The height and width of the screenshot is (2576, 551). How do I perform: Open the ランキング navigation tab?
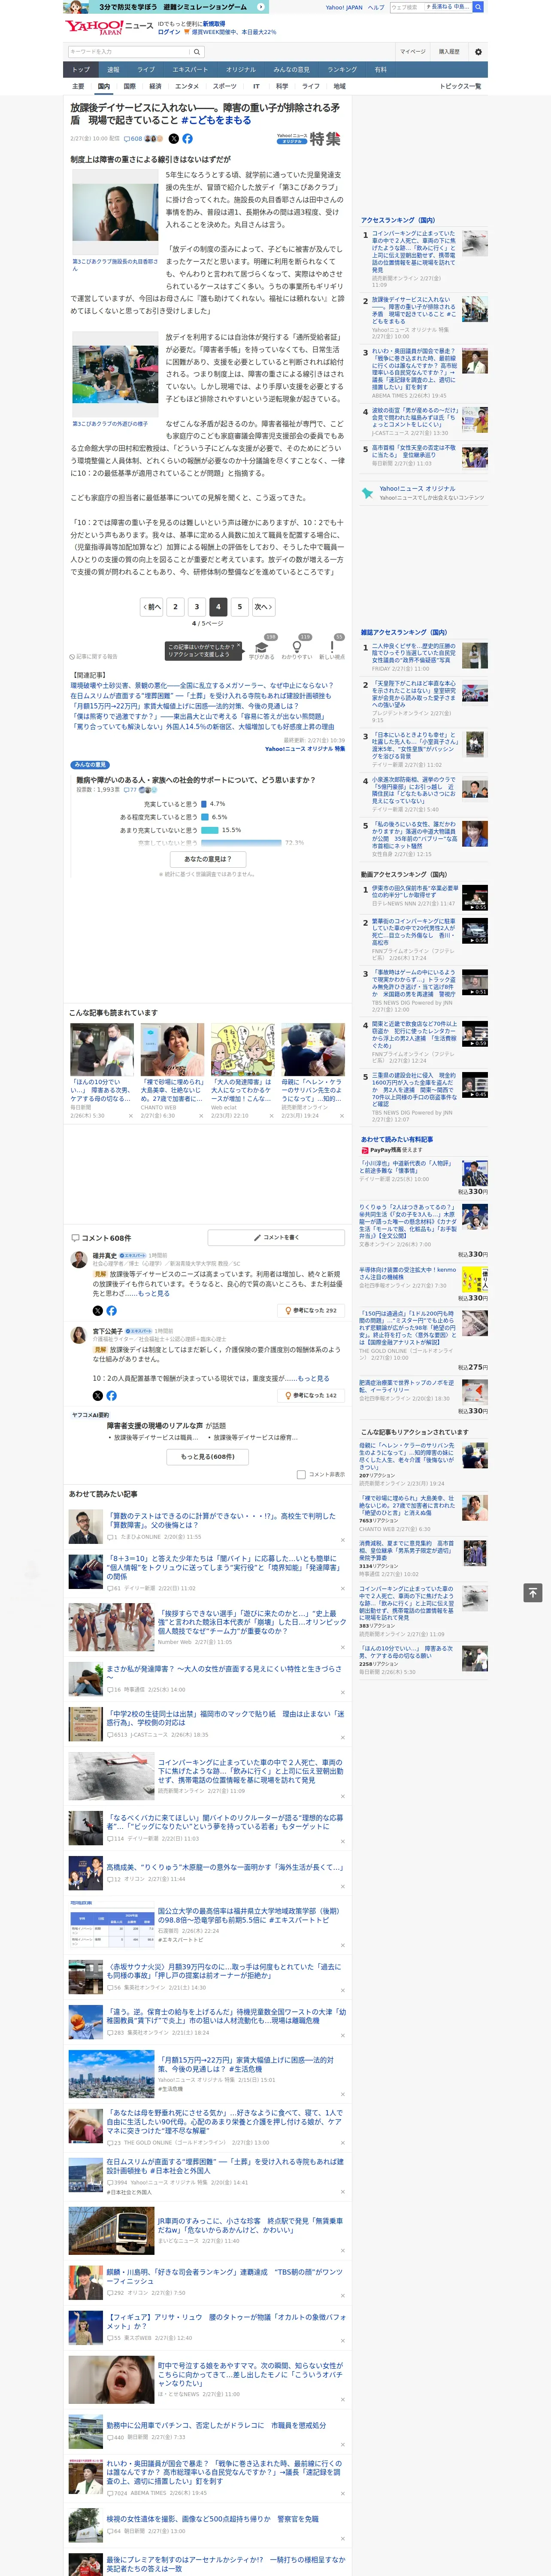click(x=342, y=70)
